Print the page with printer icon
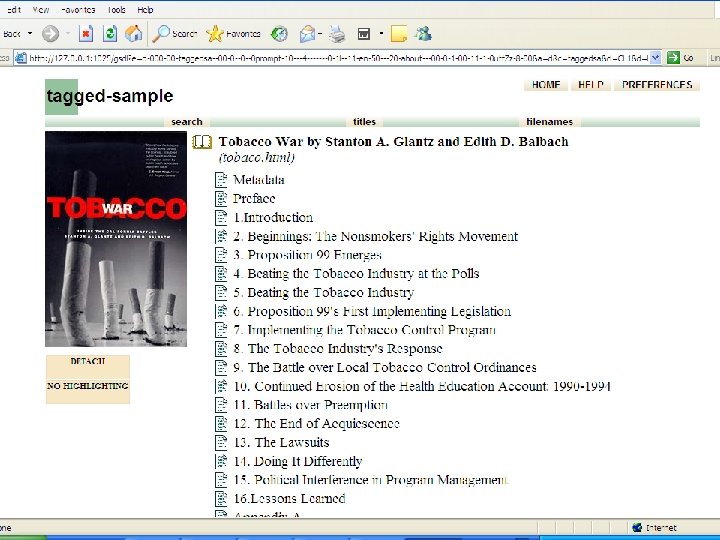The height and width of the screenshot is (540, 720). click(x=337, y=34)
